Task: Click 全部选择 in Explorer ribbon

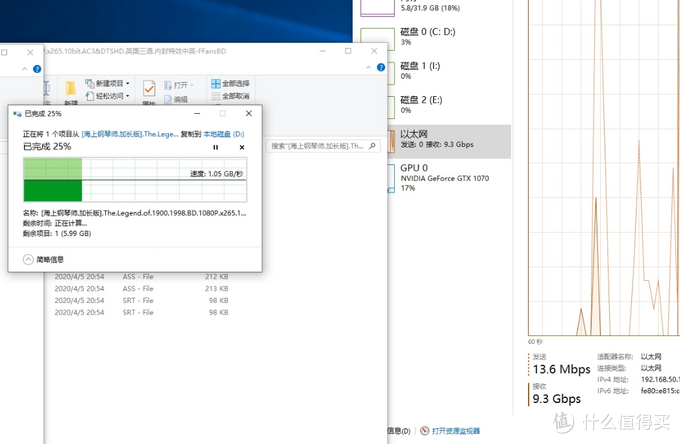Action: point(230,83)
